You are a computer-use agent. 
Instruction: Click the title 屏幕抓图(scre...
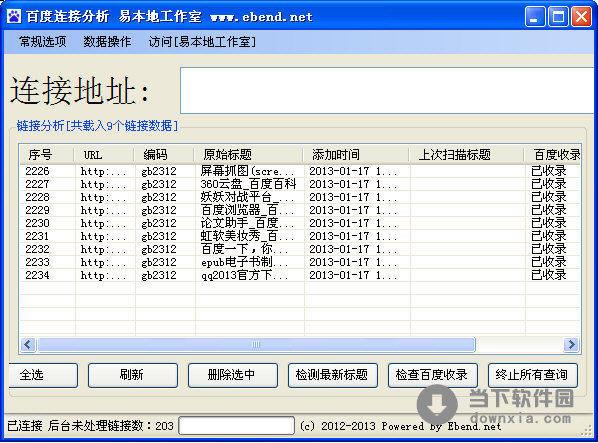248,171
